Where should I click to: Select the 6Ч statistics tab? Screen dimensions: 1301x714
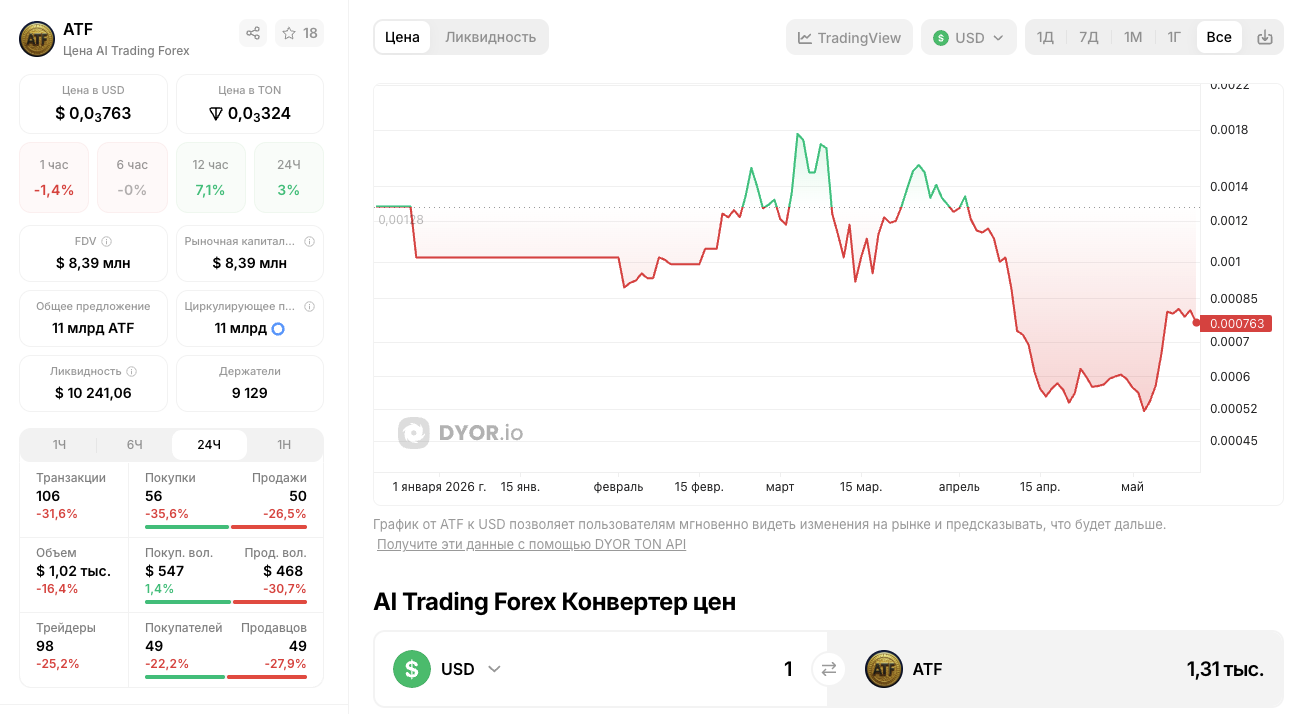134,444
